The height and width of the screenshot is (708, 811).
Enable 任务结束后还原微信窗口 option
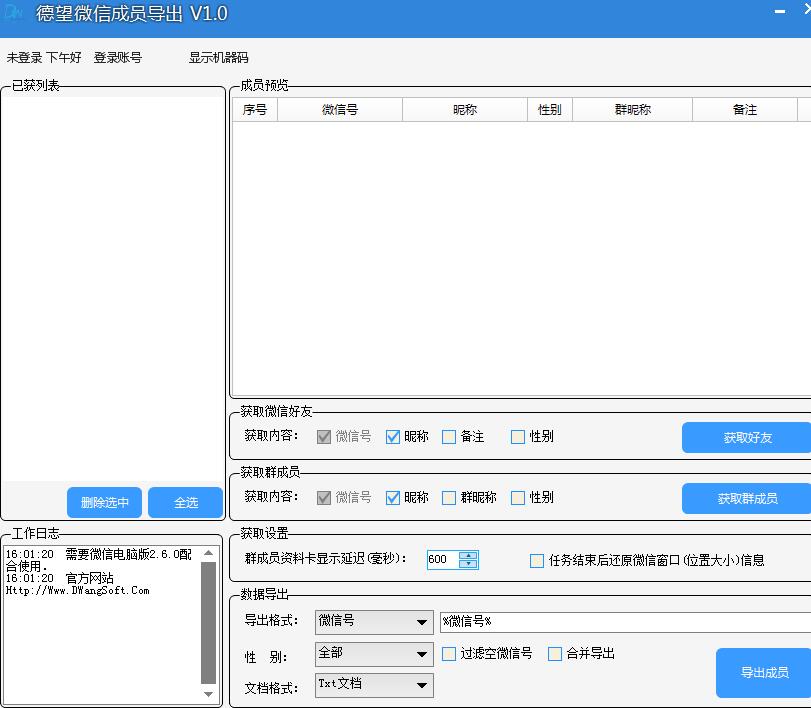[x=536, y=561]
